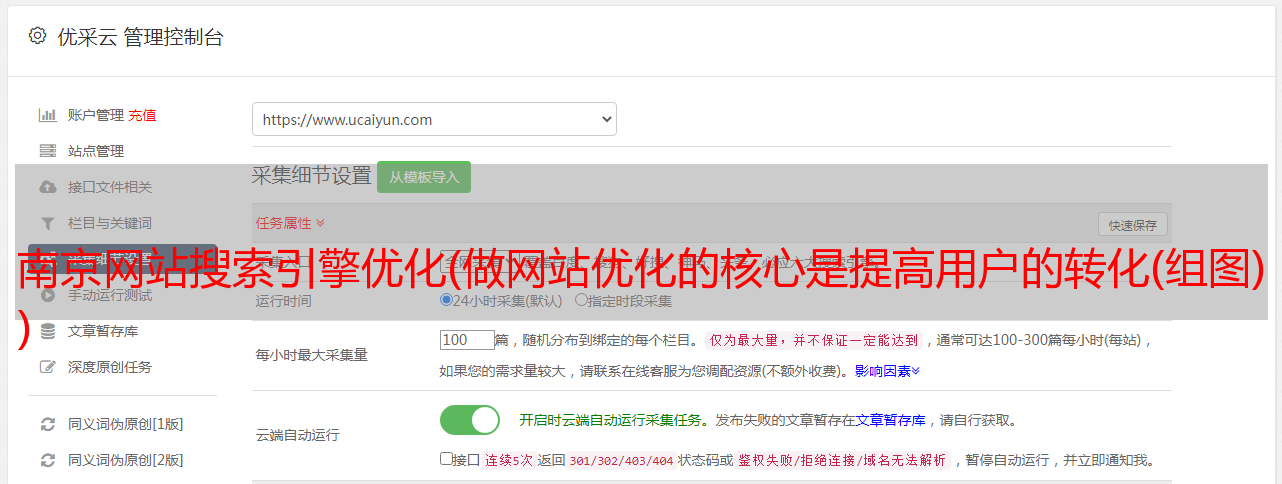Collapse the 任务属性 section
1282x484 pixels.
pyautogui.click(x=290, y=222)
